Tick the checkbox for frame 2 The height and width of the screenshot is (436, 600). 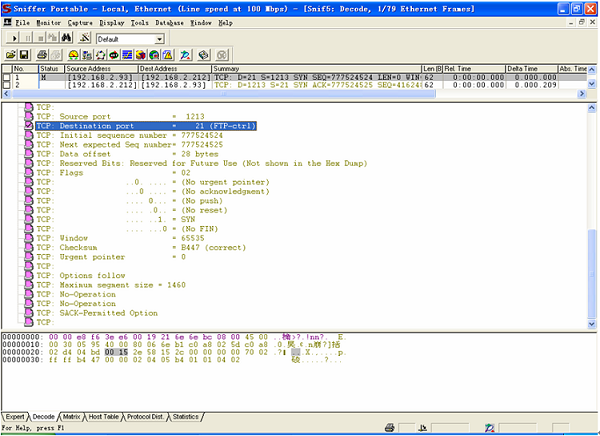pyautogui.click(x=8, y=86)
